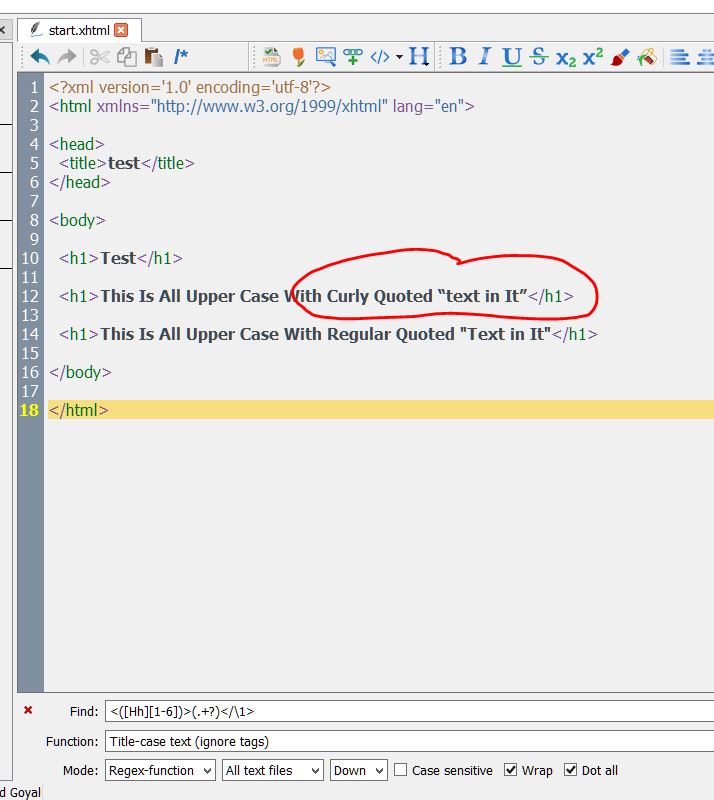
Task: Close the search panel with red X
Action: [x=28, y=710]
